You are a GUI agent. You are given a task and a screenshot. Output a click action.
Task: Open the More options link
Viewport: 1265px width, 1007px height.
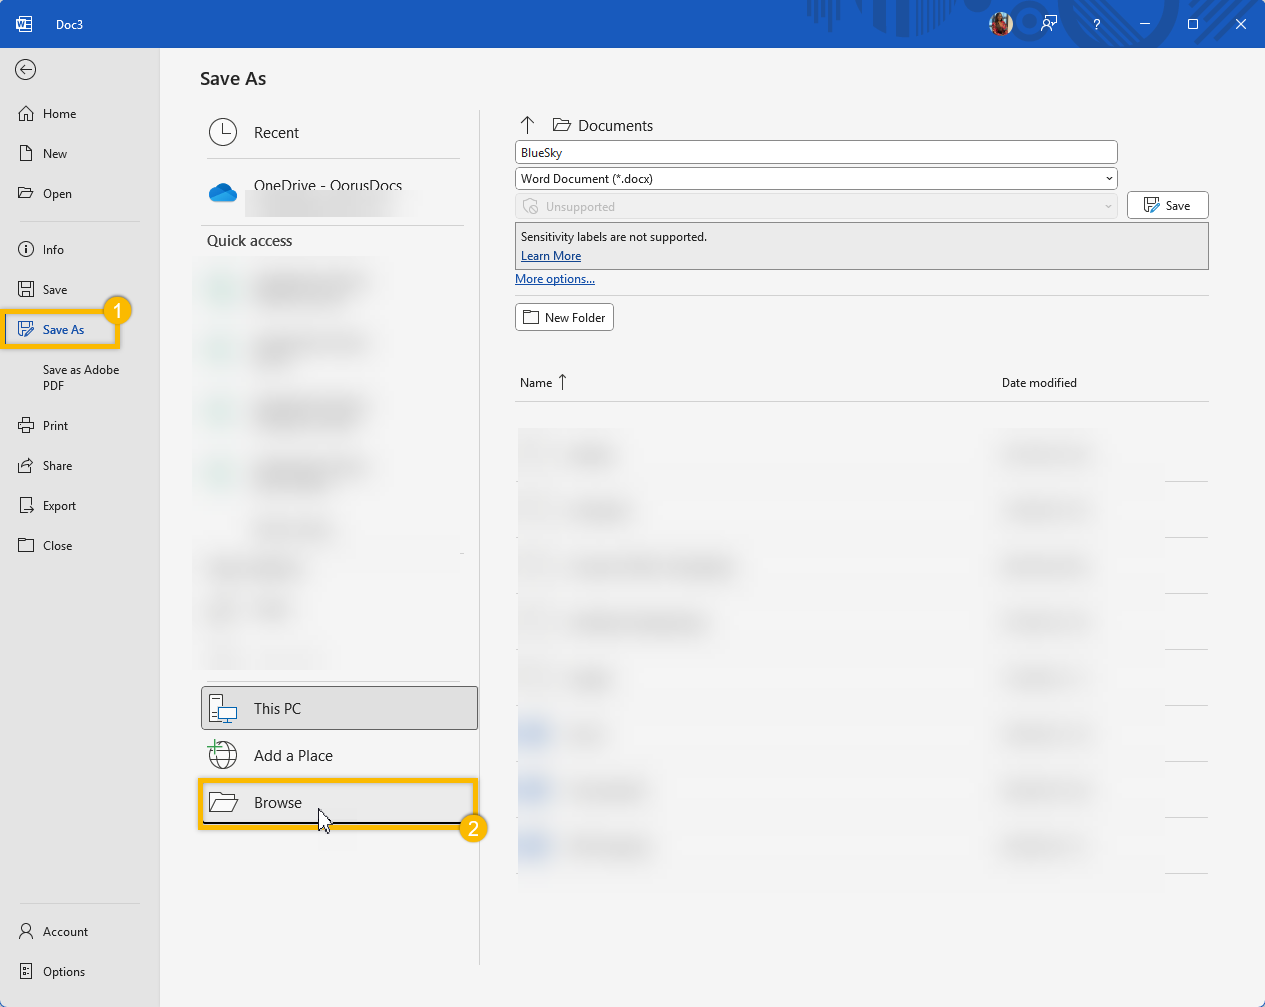point(555,279)
